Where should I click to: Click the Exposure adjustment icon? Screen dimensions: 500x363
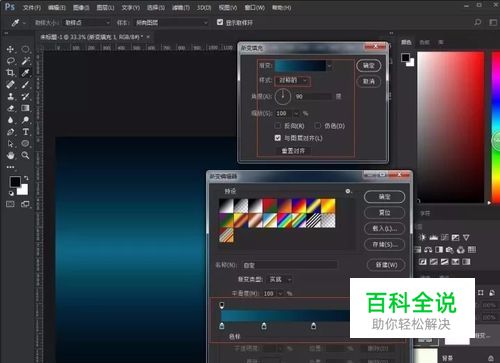(455, 237)
